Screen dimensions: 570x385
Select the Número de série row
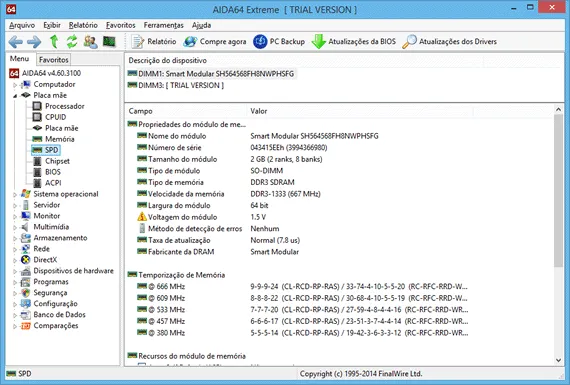232,148
